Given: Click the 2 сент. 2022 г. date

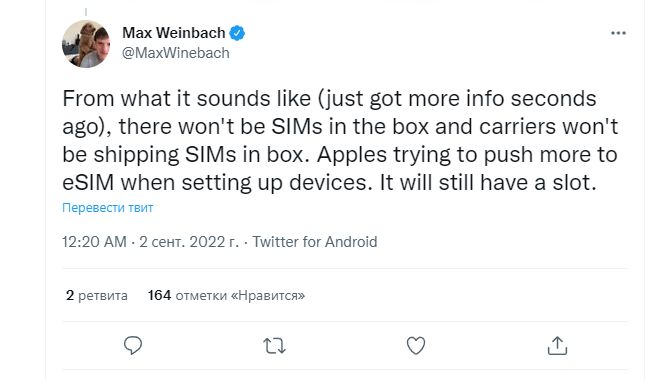Looking at the screenshot, I should (x=189, y=242).
